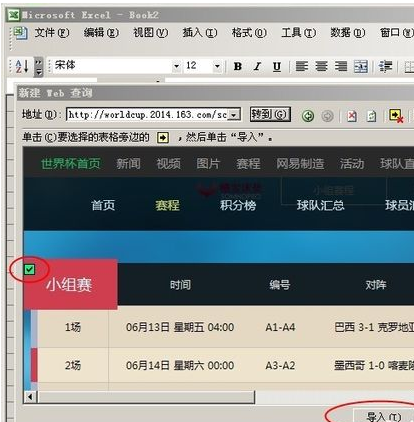
Task: Click the grey forward navigation icon
Action: click(328, 116)
